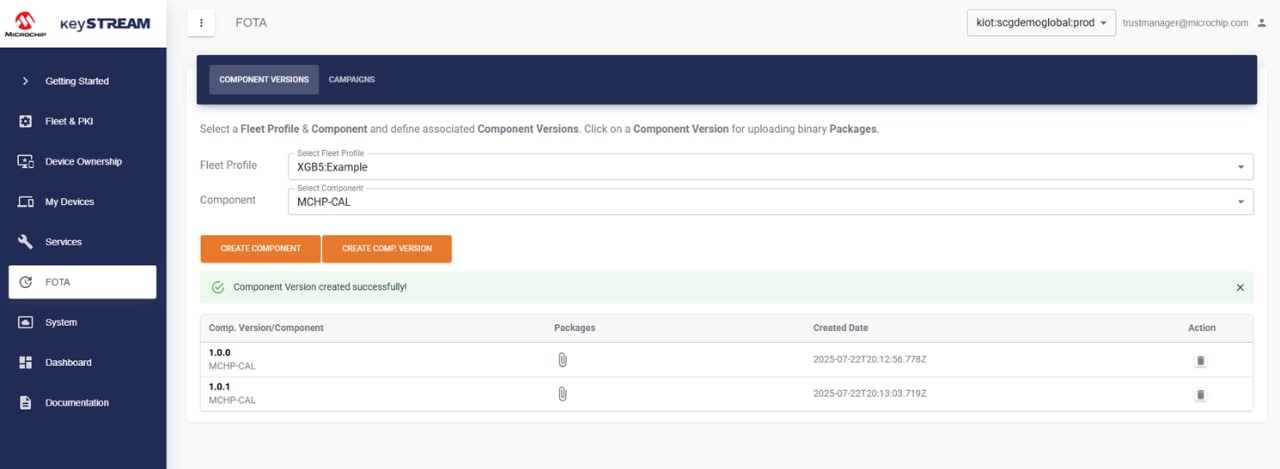Open the Select Fleet Profile dropdown
Screen dimensions: 1280x469
click(768, 167)
